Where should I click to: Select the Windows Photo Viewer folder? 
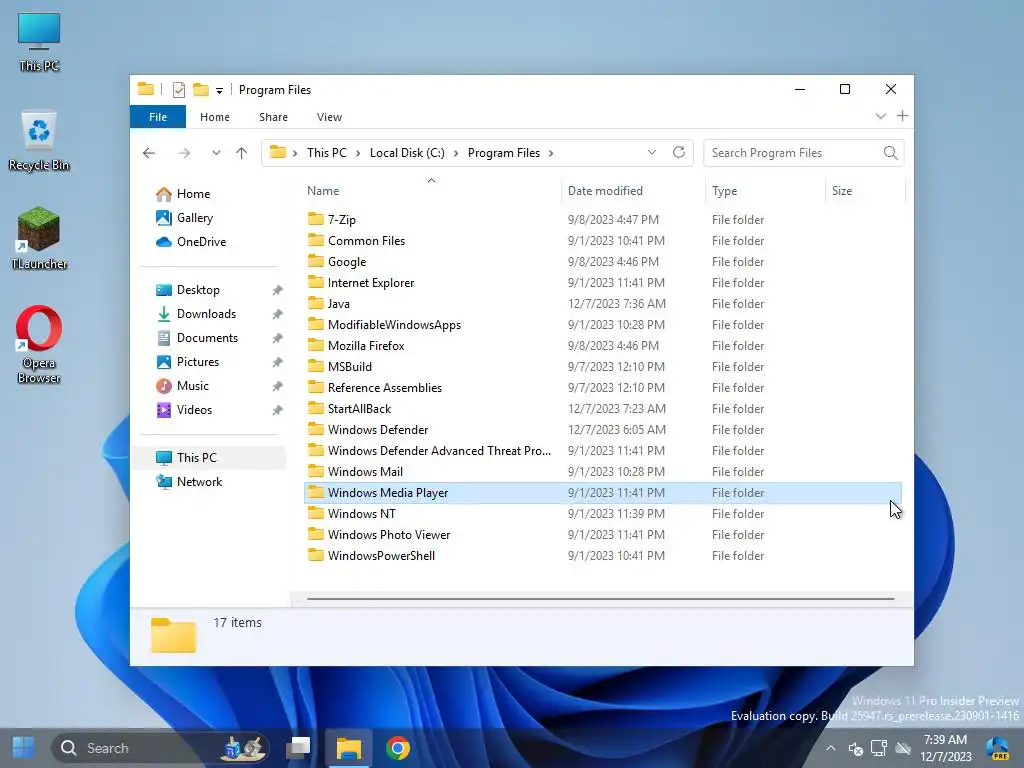[x=389, y=535]
